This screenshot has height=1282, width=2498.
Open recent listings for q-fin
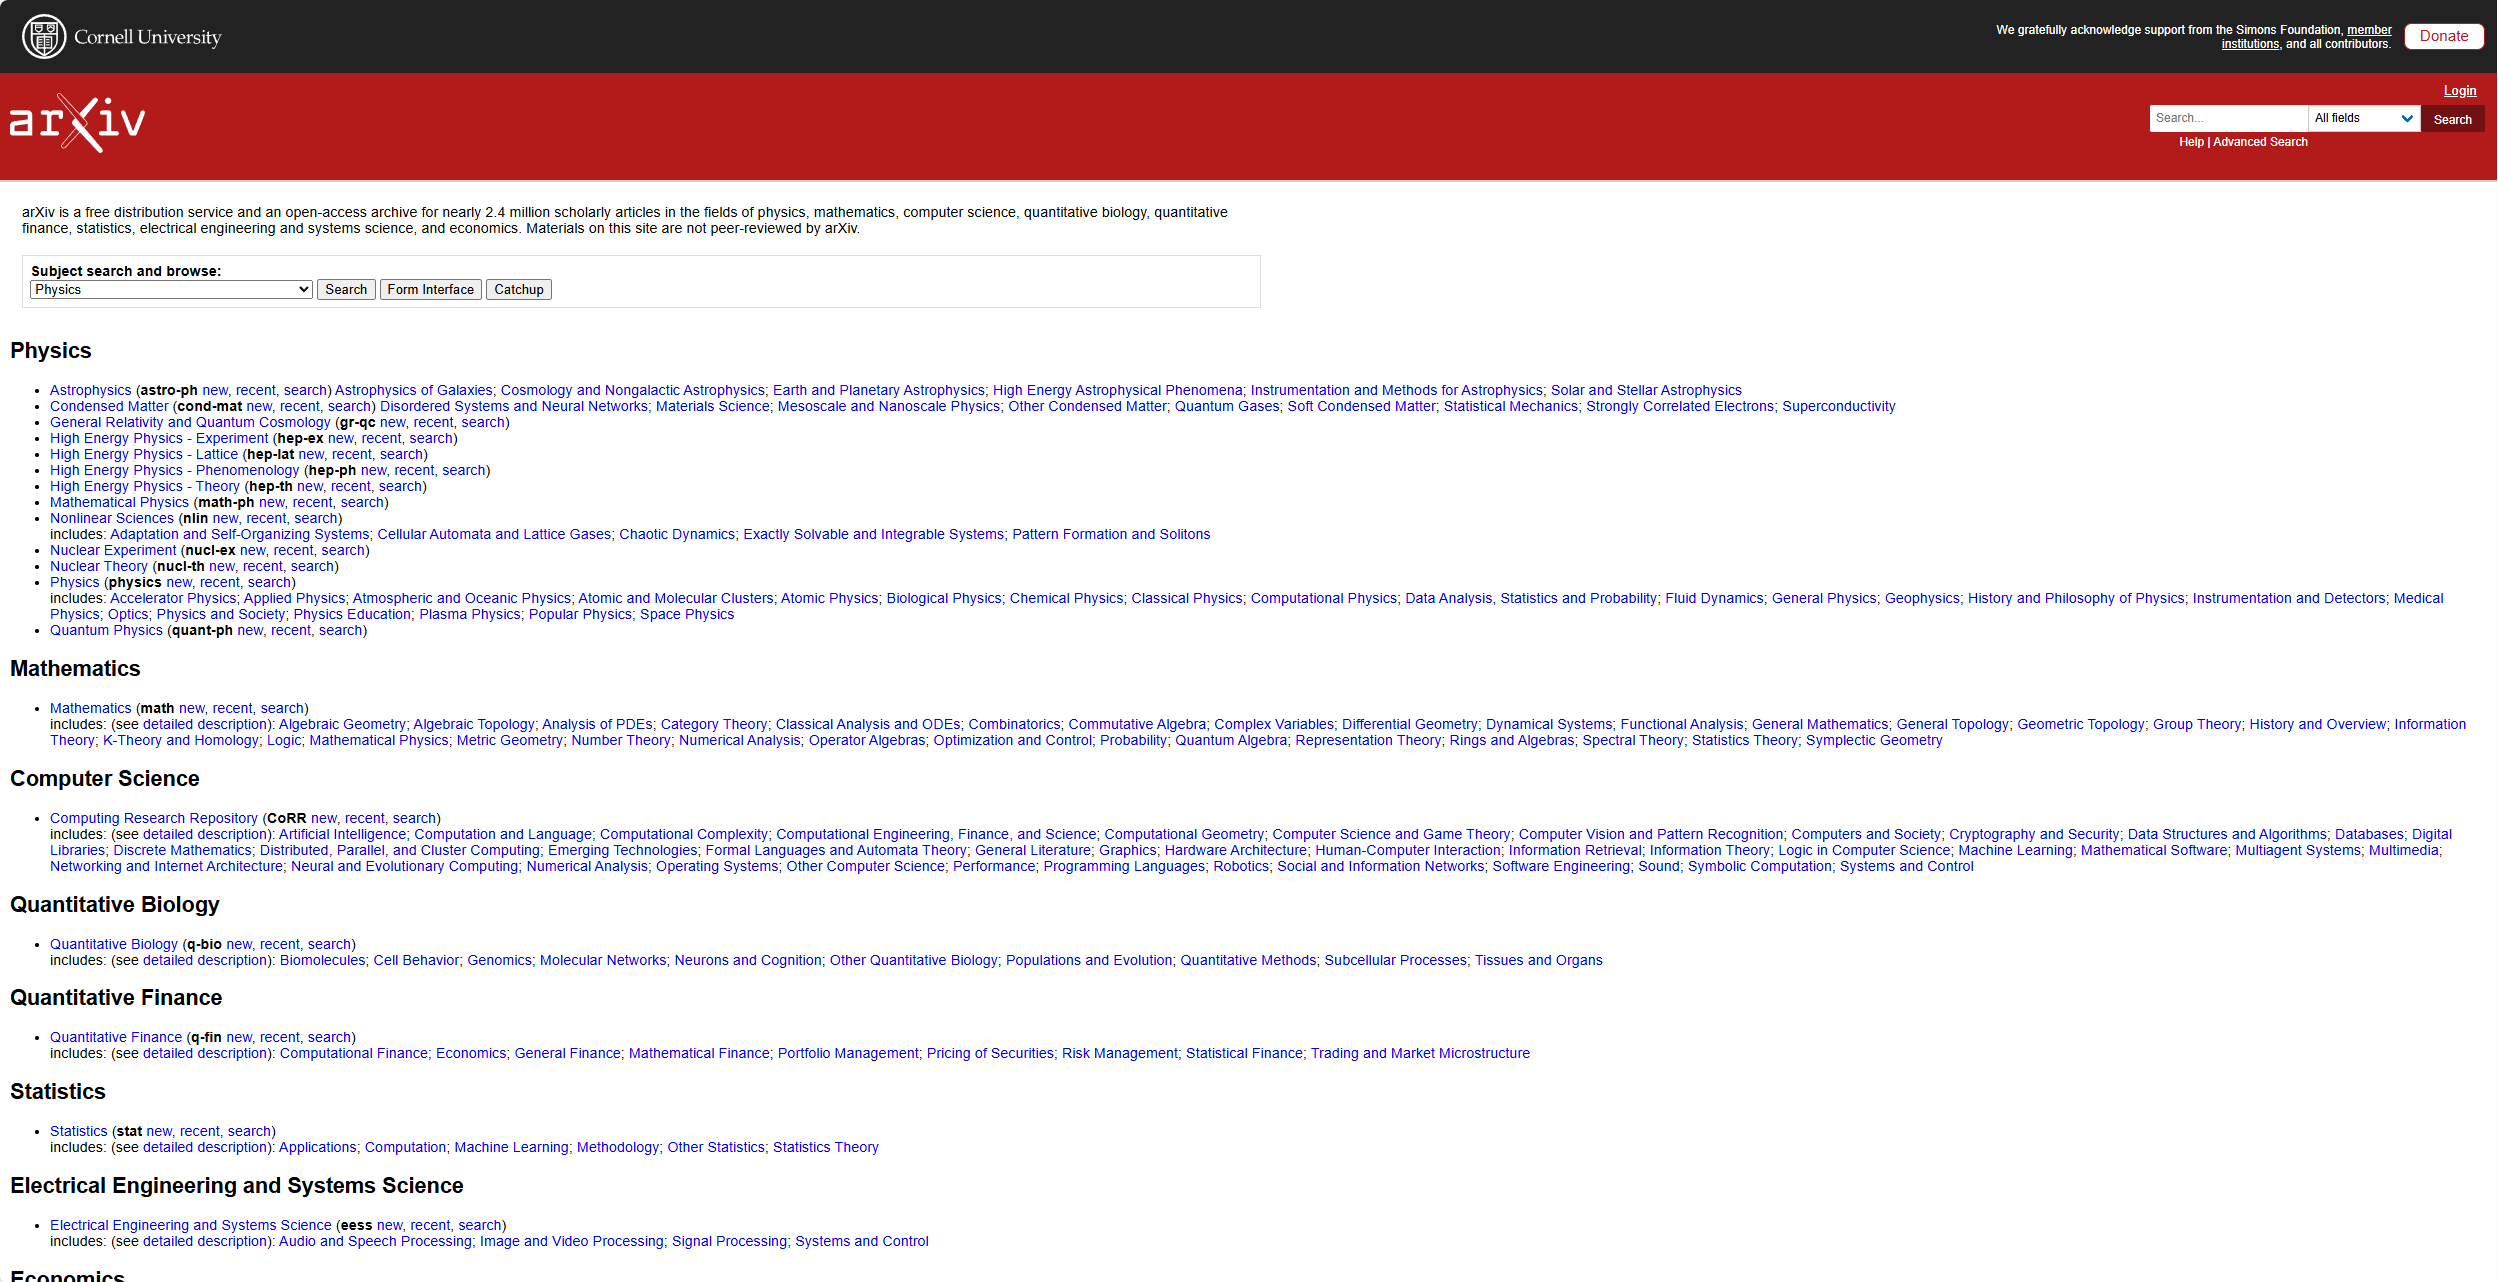279,1038
